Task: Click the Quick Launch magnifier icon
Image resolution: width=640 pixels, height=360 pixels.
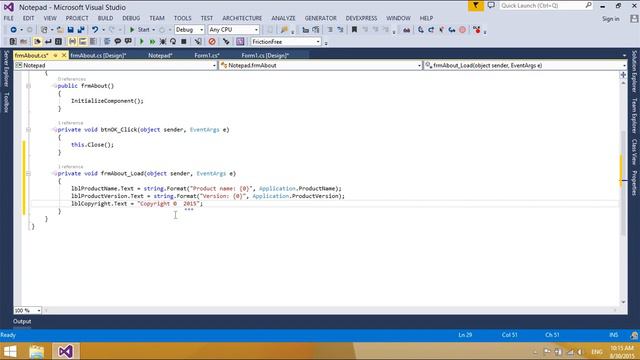Action: (x=588, y=5)
